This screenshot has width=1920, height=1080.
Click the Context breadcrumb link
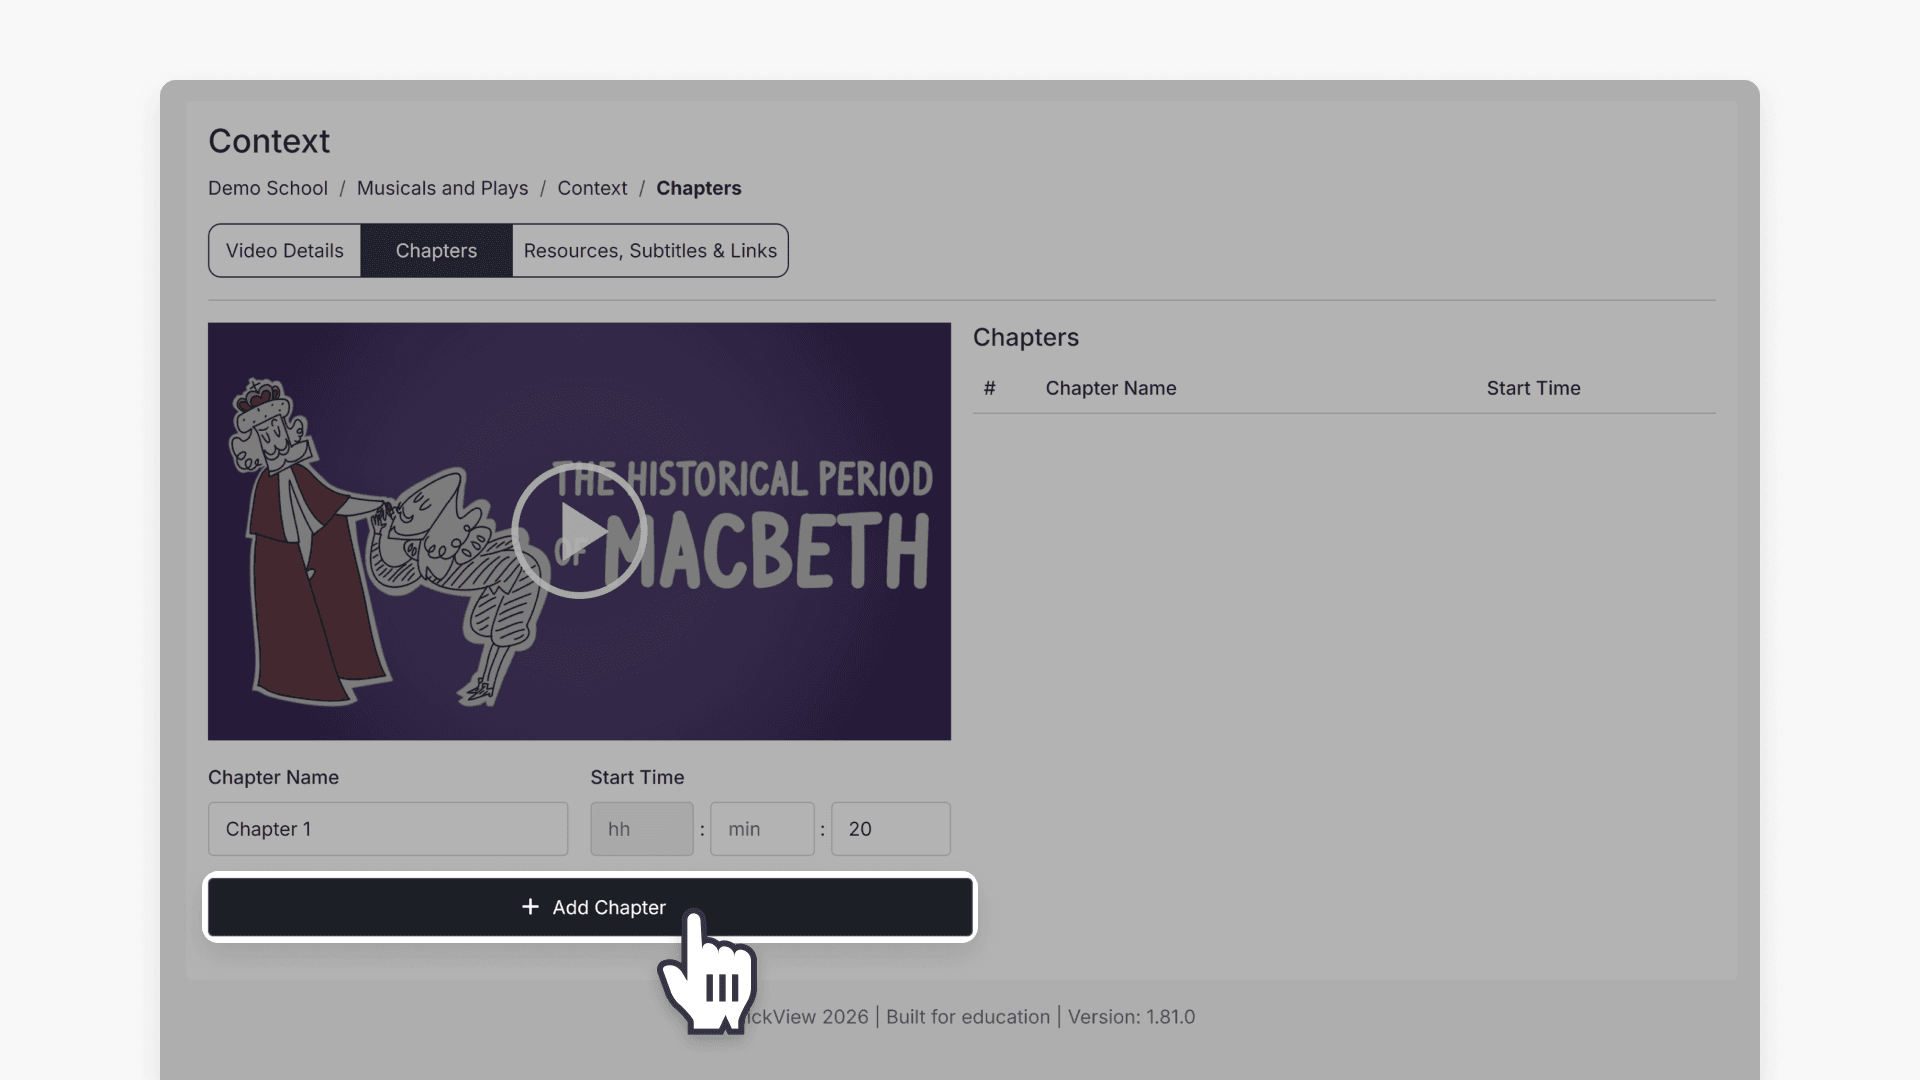tap(592, 188)
